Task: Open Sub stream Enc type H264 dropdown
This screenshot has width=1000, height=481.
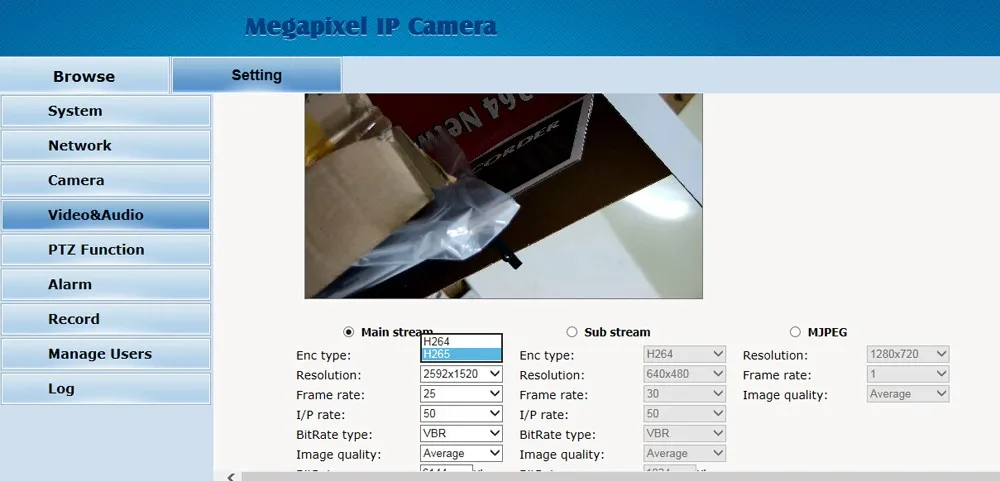Action: click(x=684, y=354)
